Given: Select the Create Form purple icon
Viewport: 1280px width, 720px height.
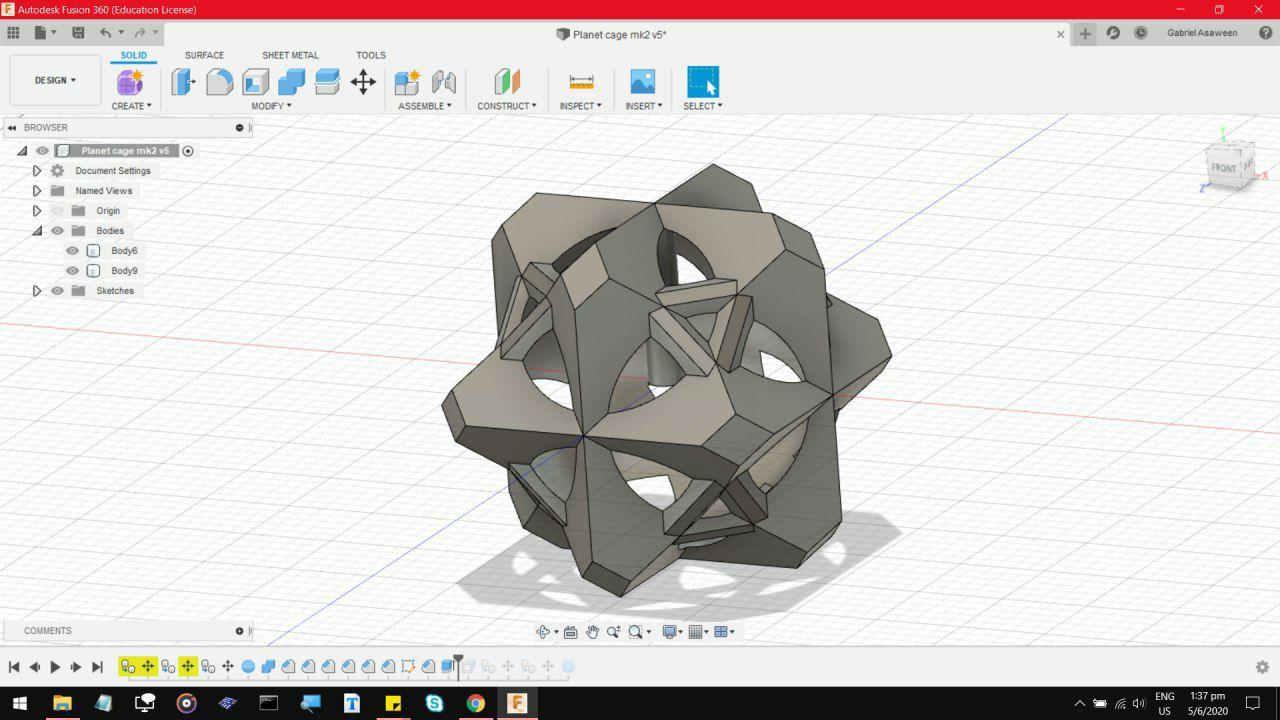Looking at the screenshot, I should coord(130,82).
